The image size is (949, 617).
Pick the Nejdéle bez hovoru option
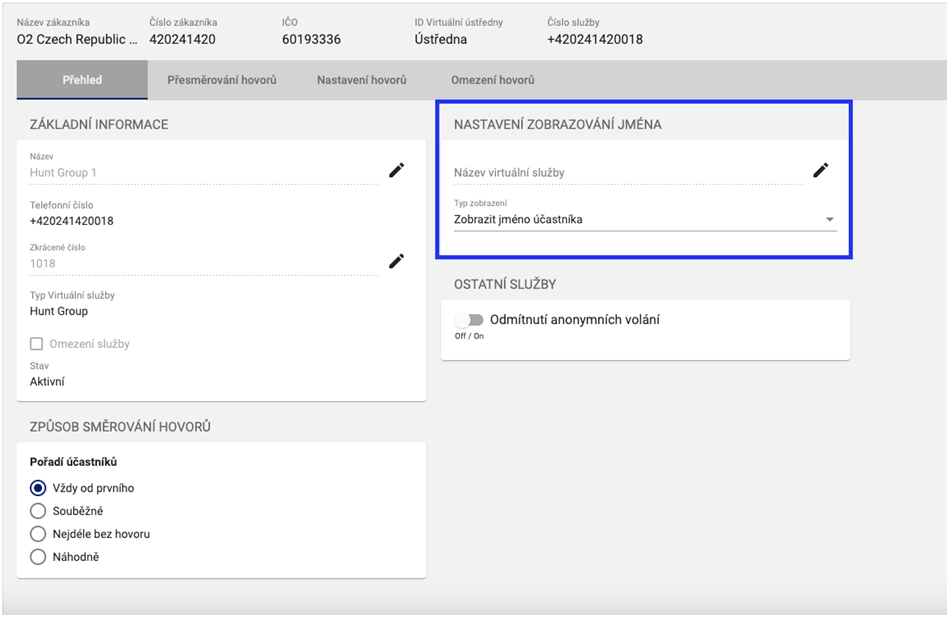tap(38, 534)
